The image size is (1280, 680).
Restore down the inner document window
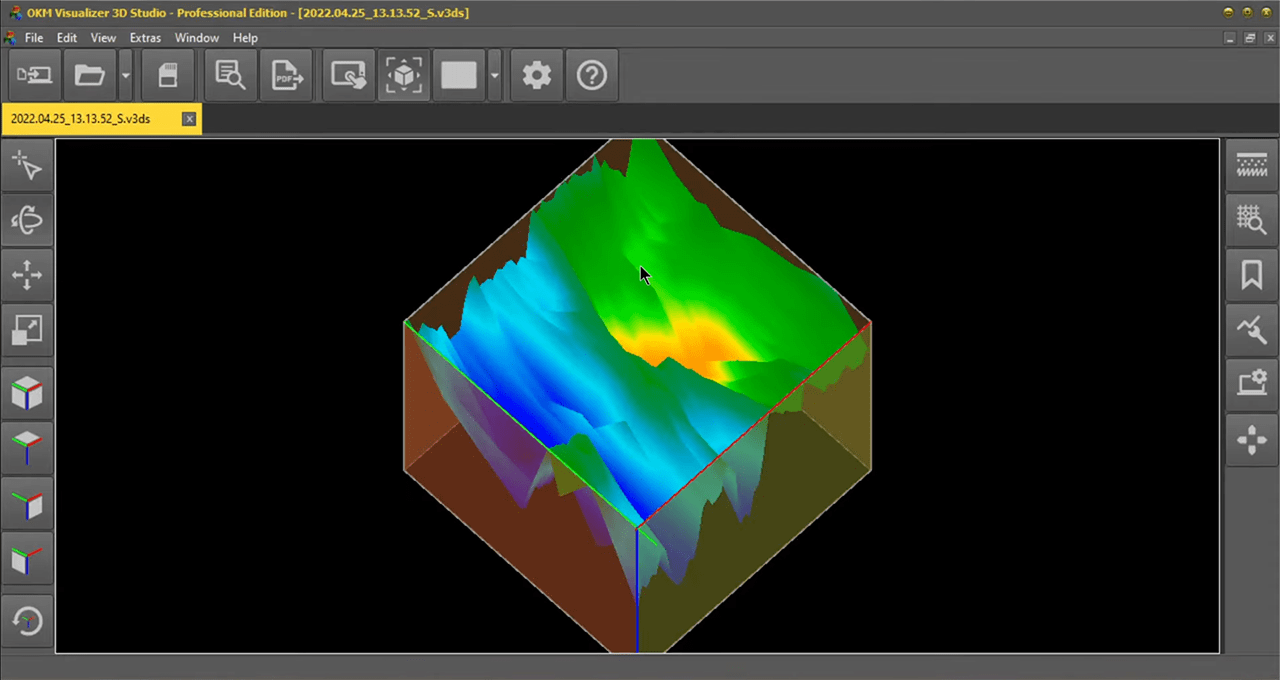1250,38
